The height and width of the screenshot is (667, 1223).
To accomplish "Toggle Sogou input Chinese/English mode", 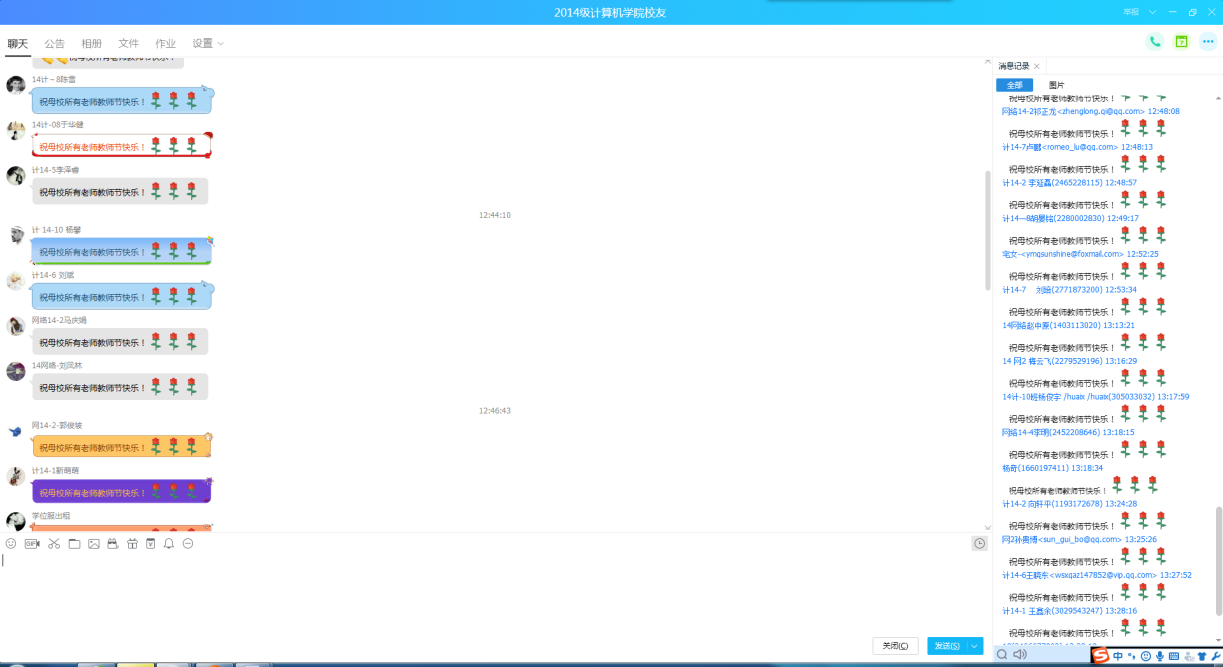I will coord(1118,656).
